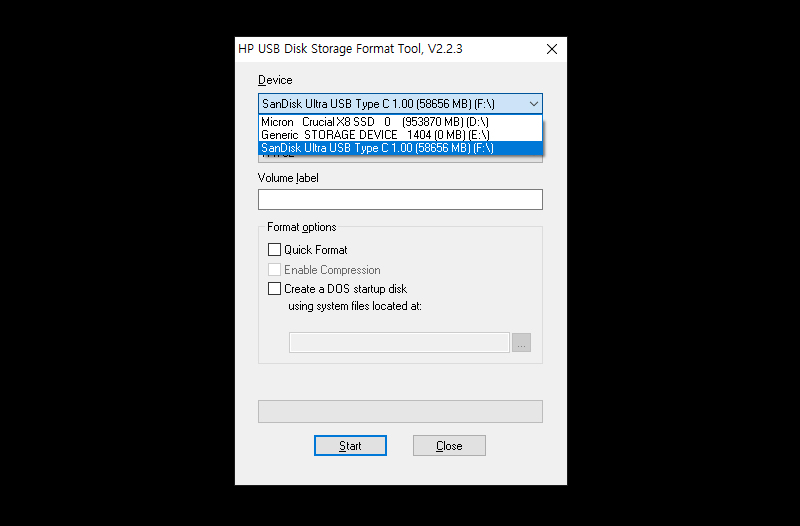
Task: Click the "Format options" group heading
Action: click(302, 227)
